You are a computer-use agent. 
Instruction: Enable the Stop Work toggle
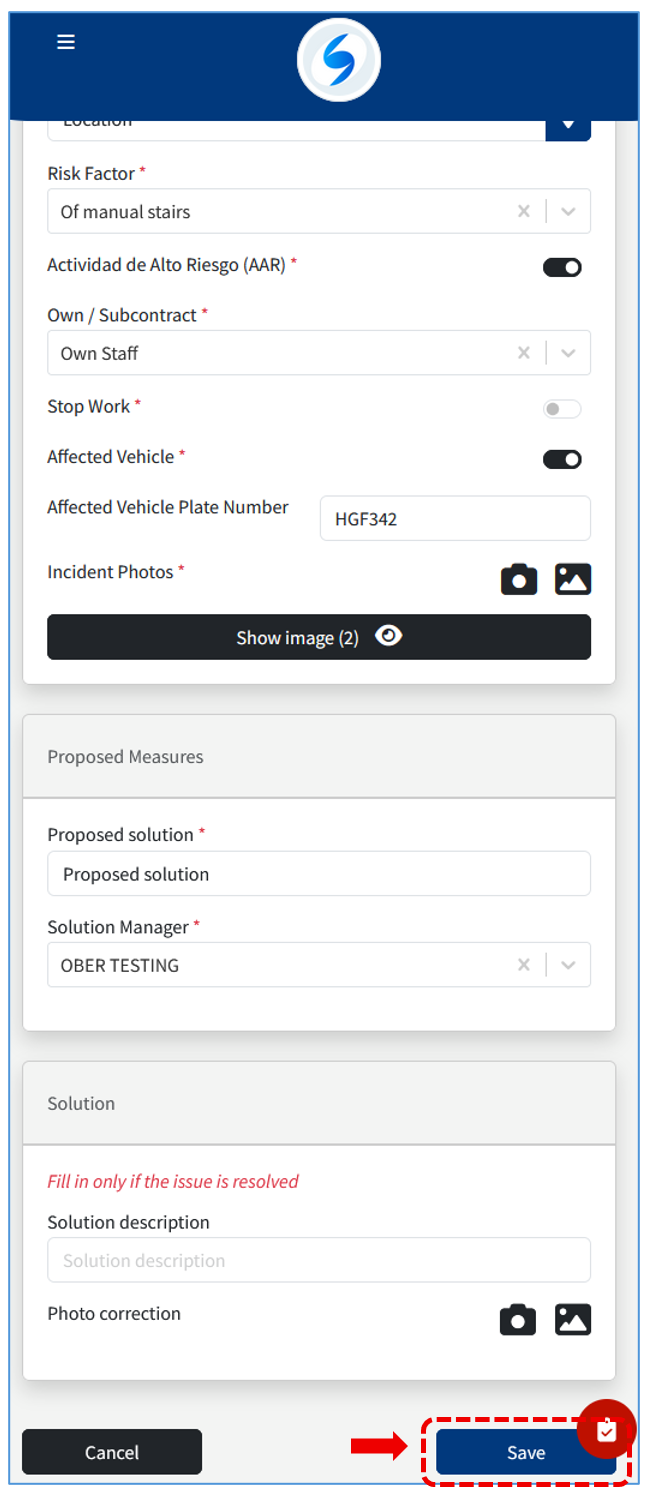coord(562,409)
